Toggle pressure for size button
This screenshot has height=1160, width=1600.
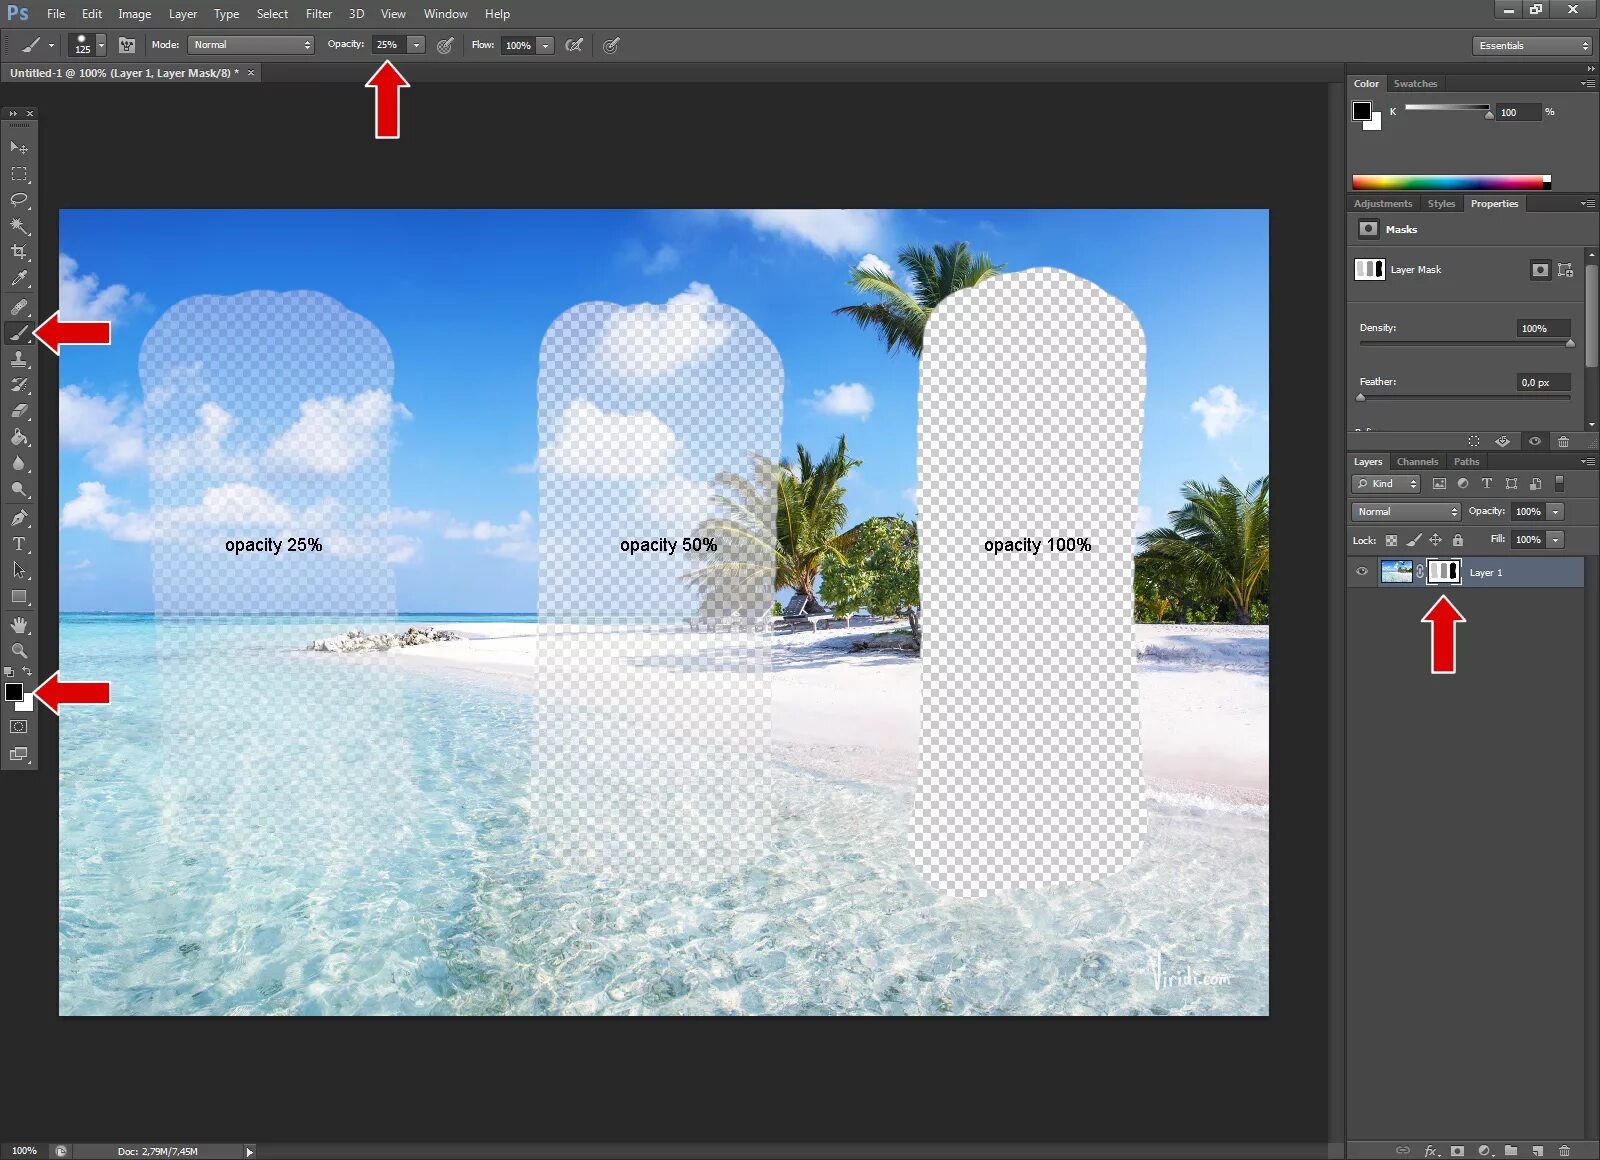coord(611,45)
